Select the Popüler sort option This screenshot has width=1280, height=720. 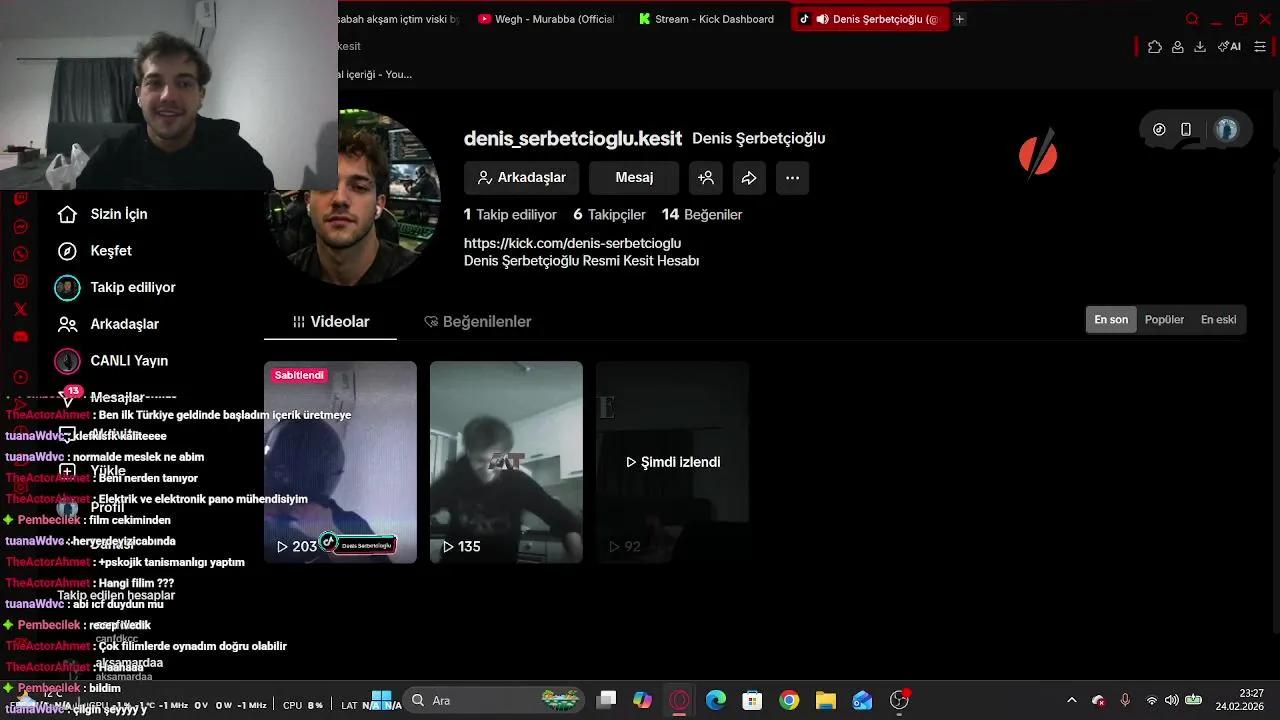click(1164, 320)
